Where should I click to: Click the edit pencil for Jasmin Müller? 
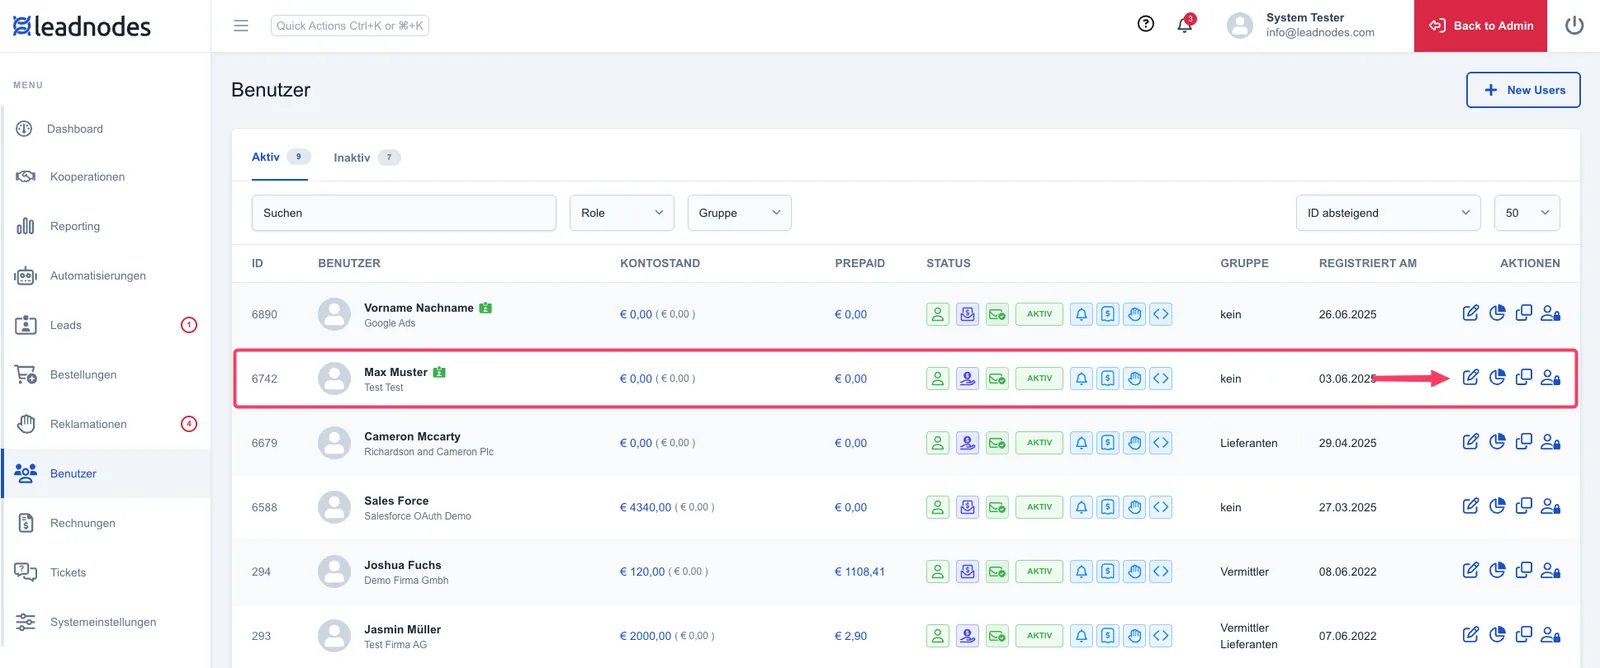pyautogui.click(x=1470, y=635)
